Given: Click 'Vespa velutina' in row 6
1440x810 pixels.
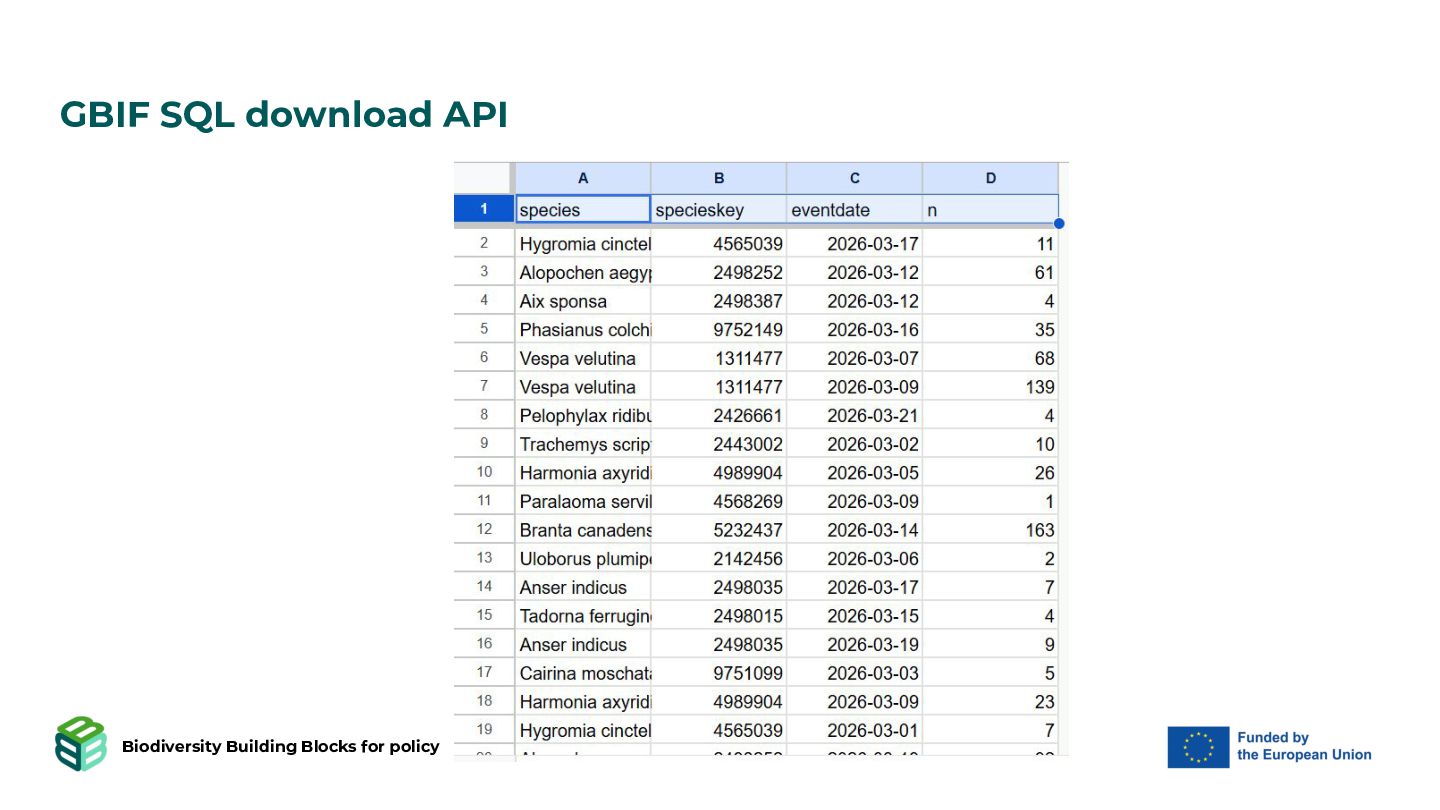Looking at the screenshot, I should coord(583,358).
